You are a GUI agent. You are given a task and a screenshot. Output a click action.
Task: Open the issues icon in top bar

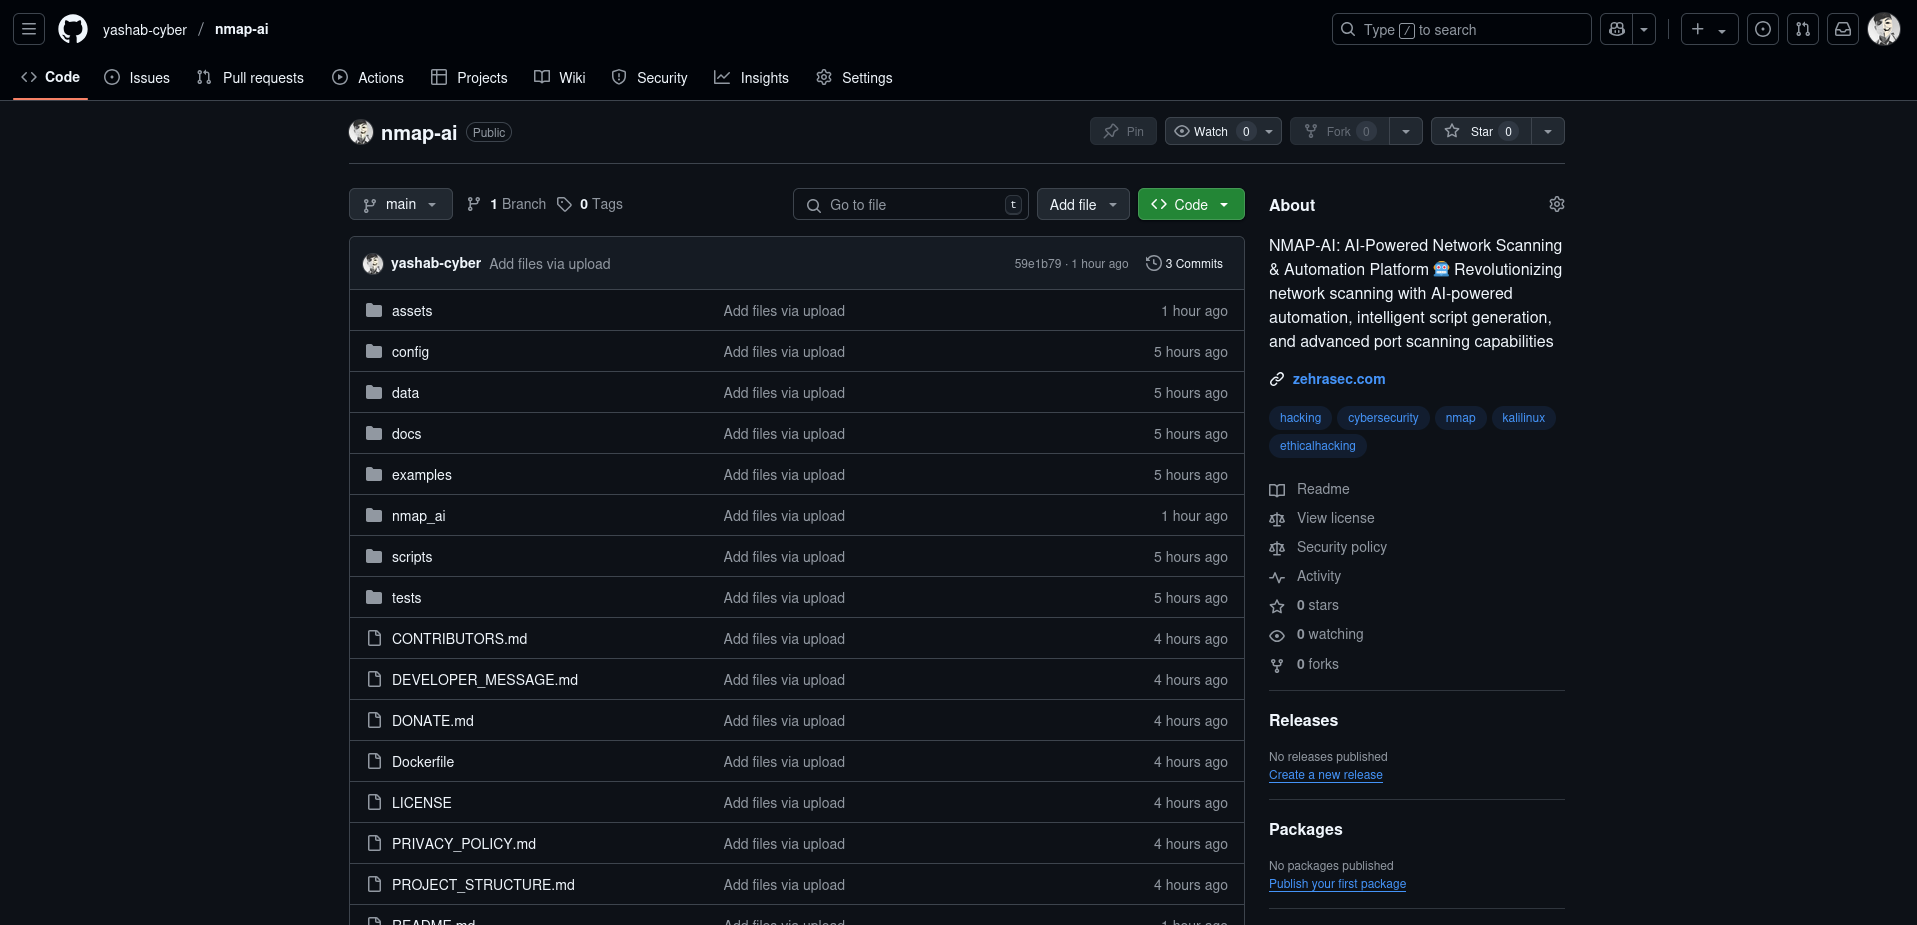tap(1762, 30)
